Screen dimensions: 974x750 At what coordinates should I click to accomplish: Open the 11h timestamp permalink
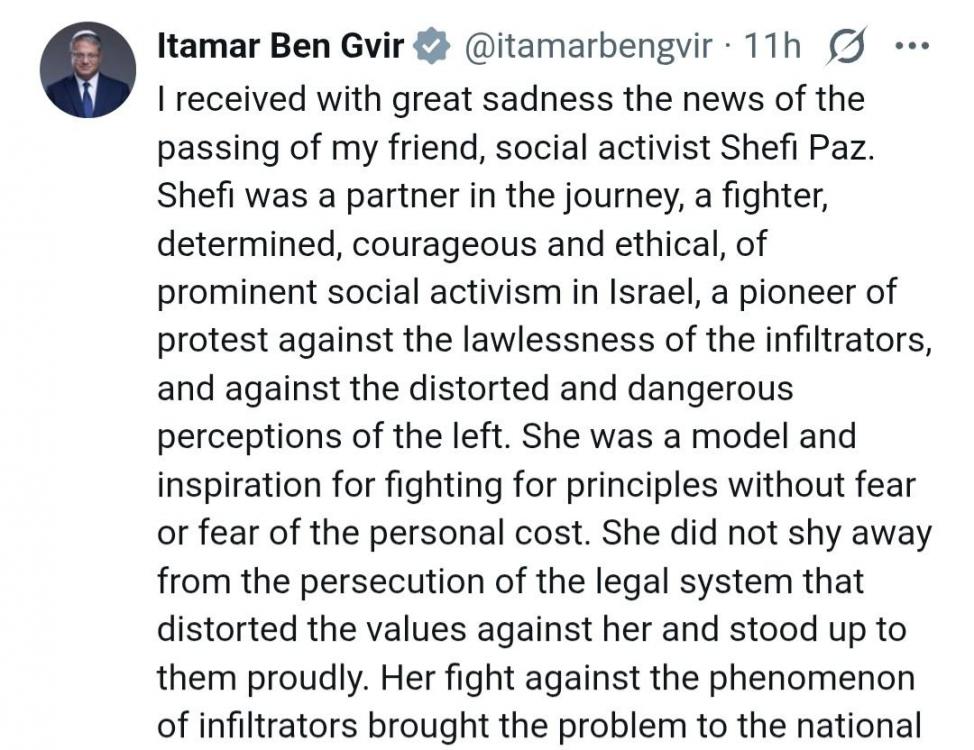pos(771,47)
